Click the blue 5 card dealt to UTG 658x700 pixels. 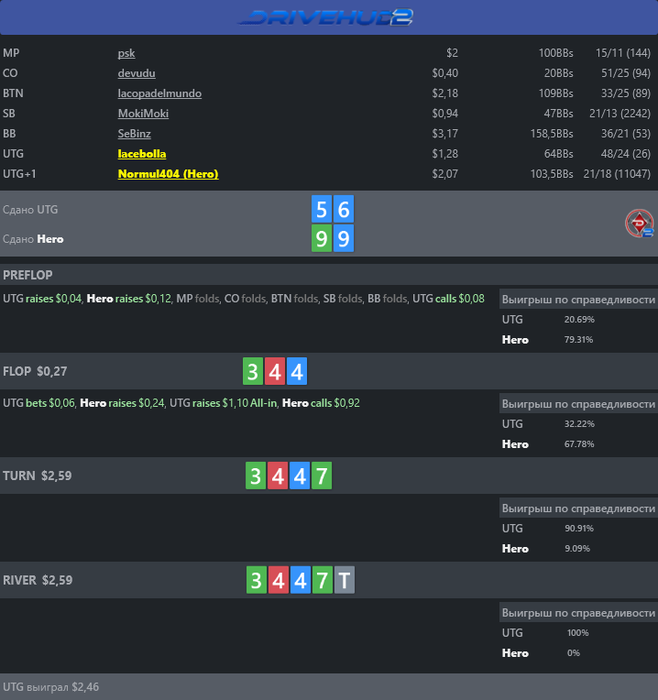click(321, 209)
